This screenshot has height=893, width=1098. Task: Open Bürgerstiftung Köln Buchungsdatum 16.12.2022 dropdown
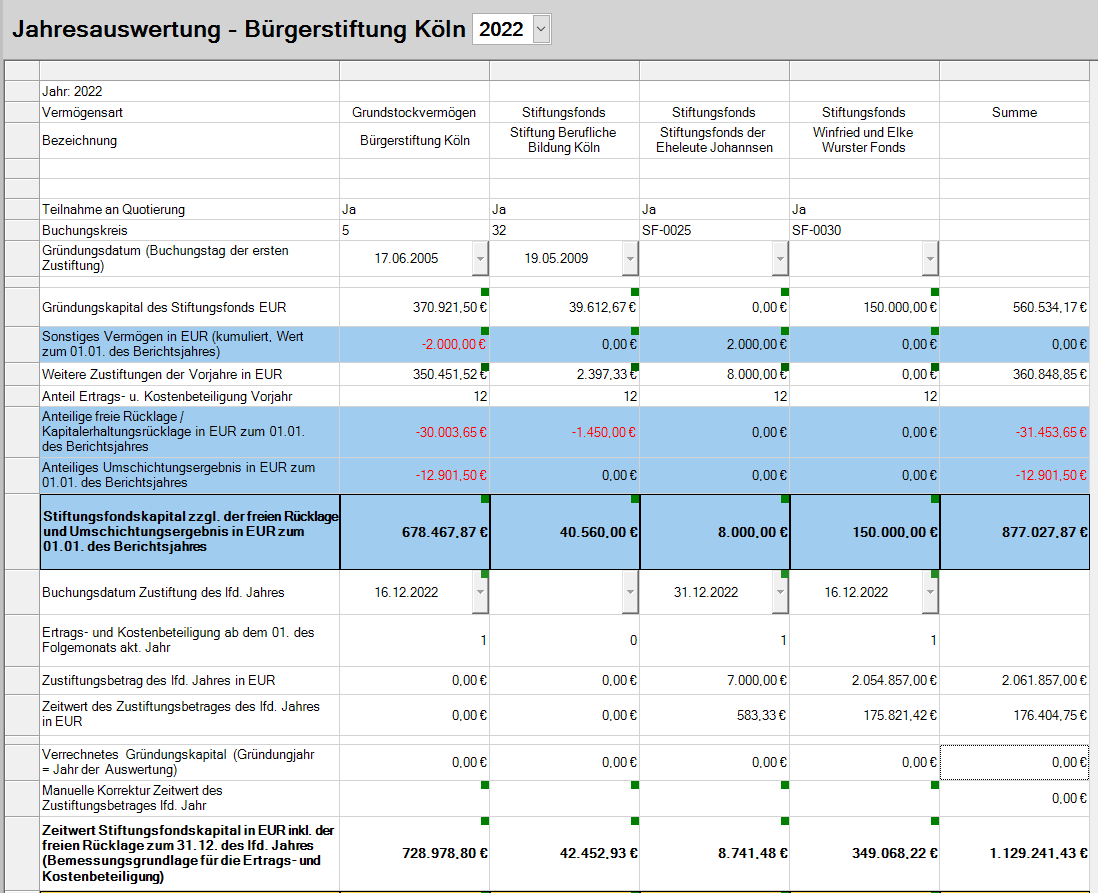(x=480, y=593)
